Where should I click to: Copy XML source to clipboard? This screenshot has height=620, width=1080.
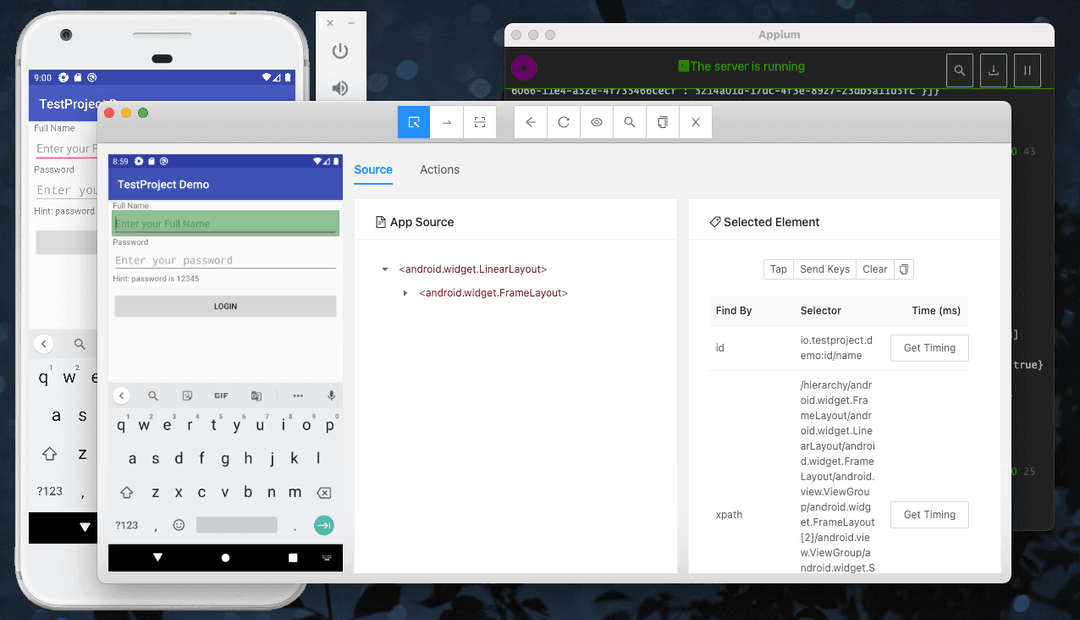(x=662, y=122)
